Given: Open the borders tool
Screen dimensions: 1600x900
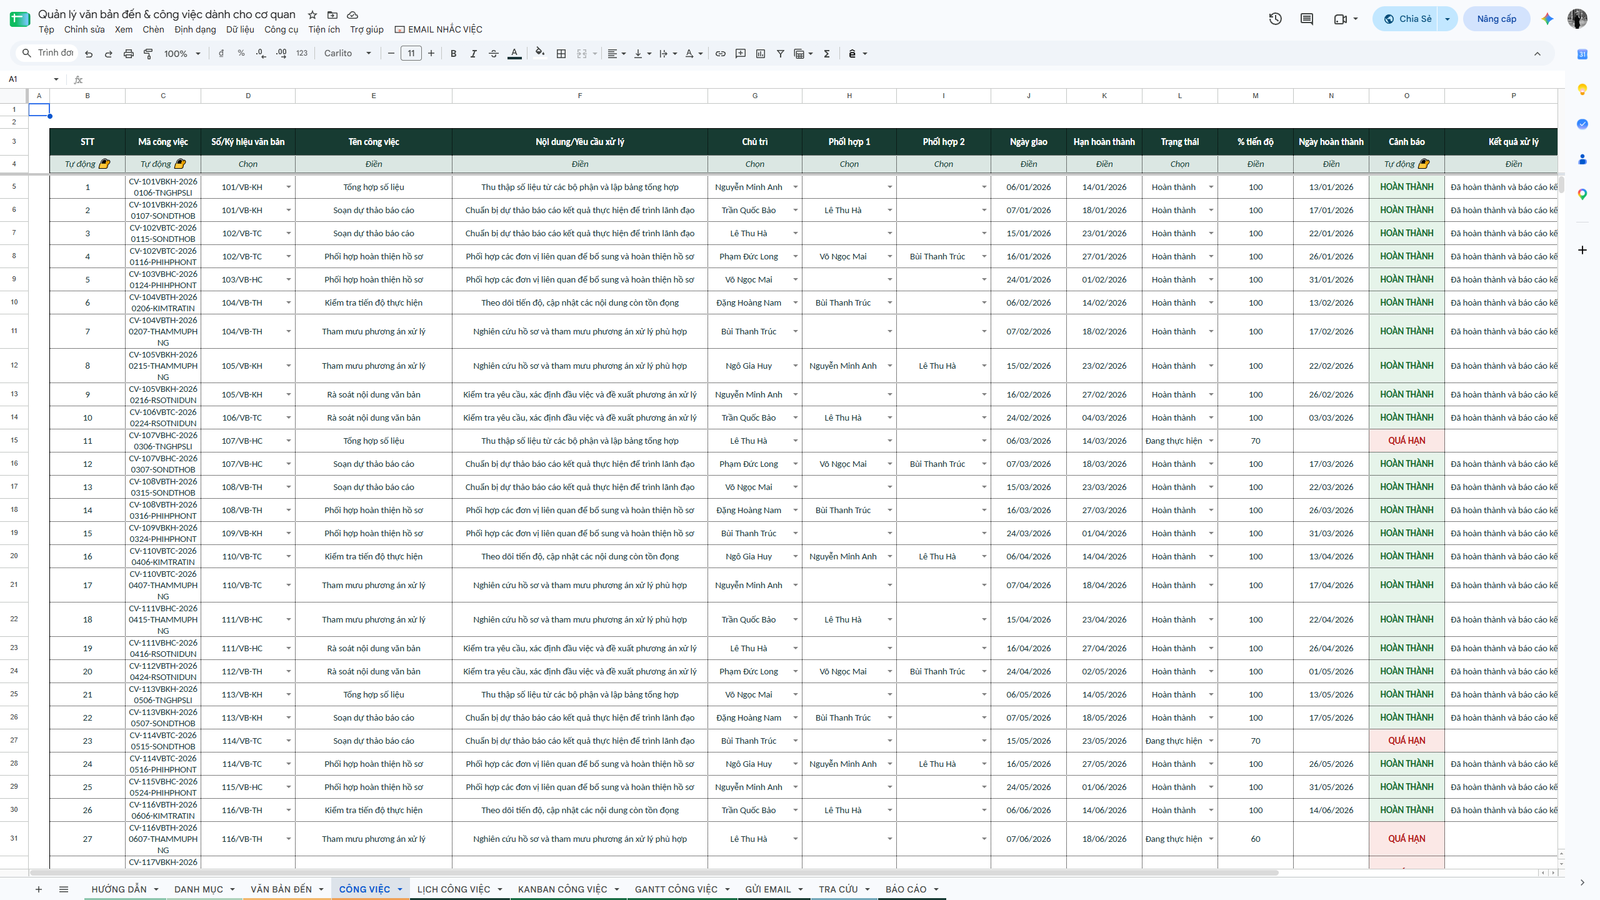Looking at the screenshot, I should click(x=561, y=54).
